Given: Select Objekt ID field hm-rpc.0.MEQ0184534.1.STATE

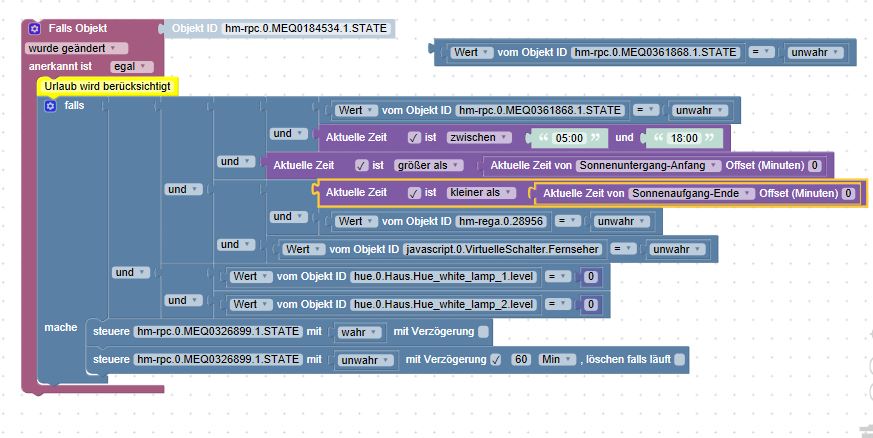Looking at the screenshot, I should (306, 28).
